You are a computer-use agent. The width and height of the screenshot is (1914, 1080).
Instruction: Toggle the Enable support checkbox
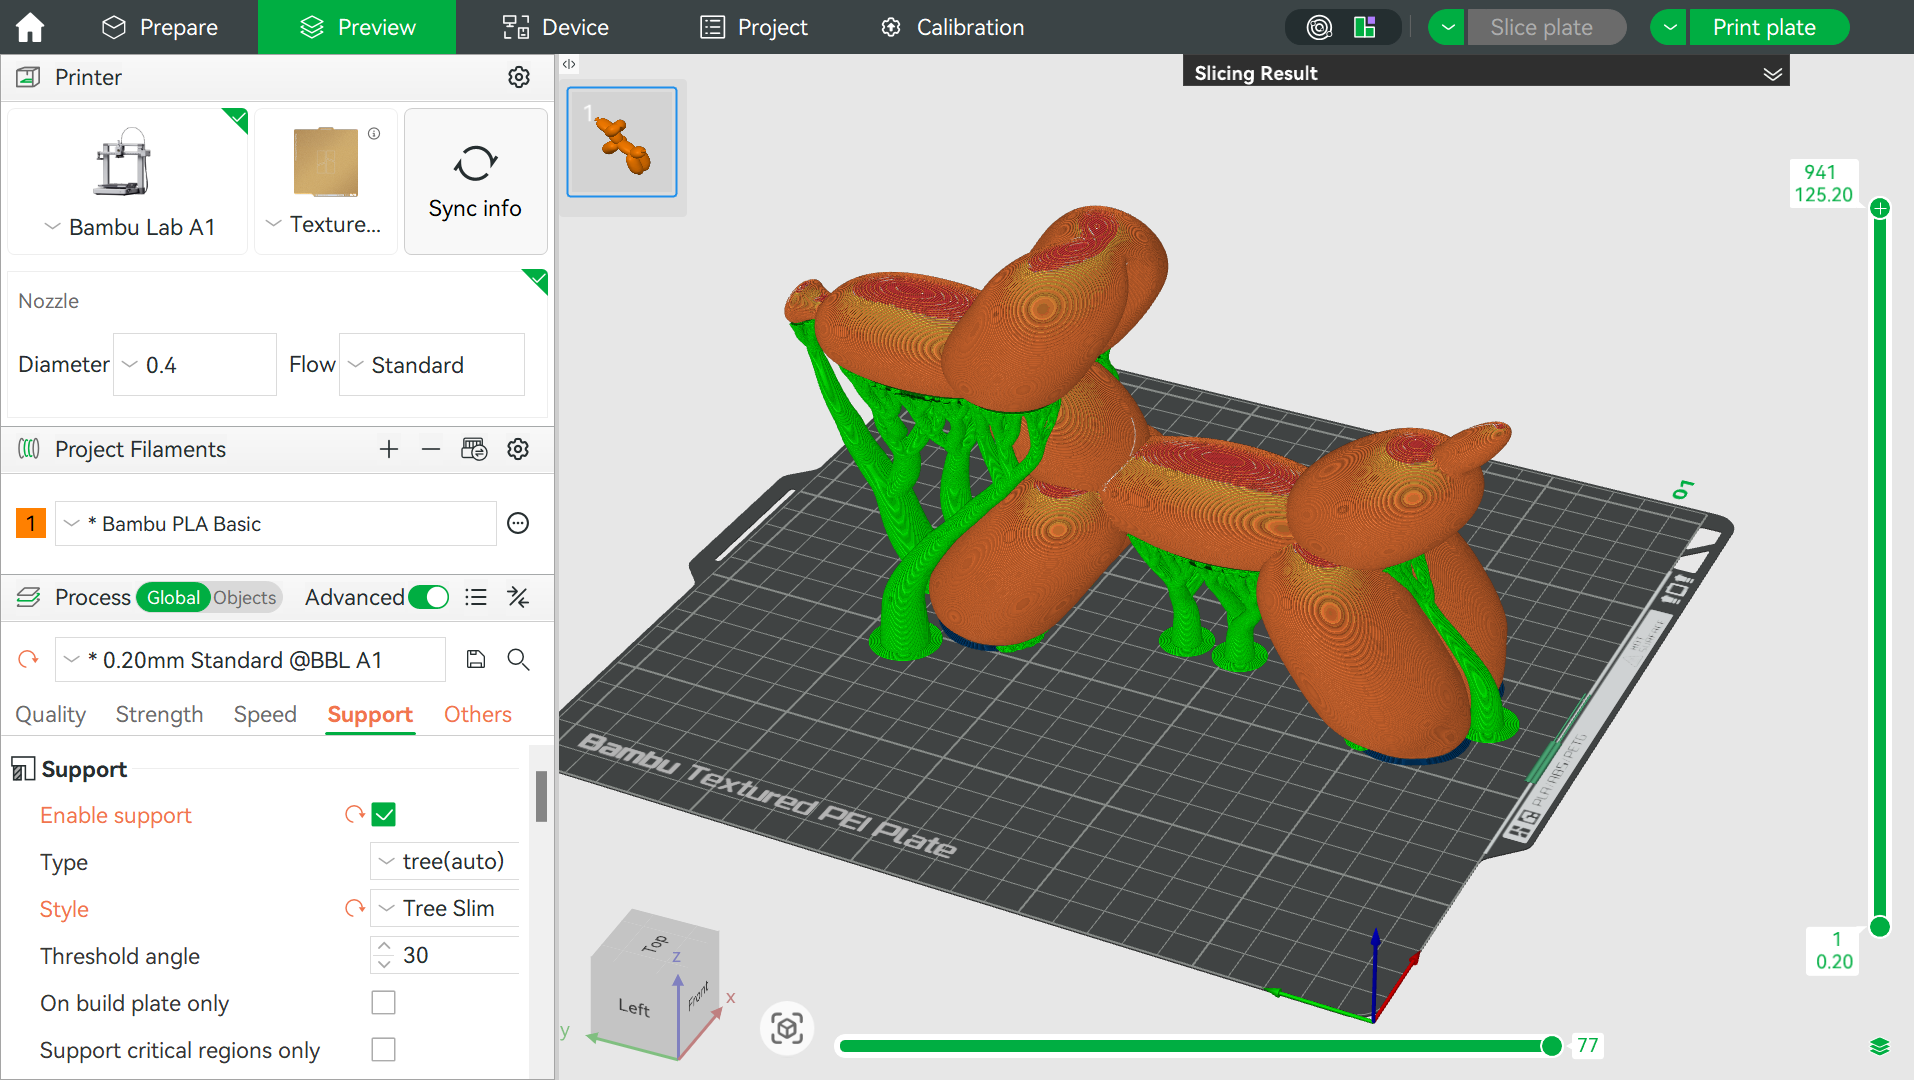pos(384,814)
